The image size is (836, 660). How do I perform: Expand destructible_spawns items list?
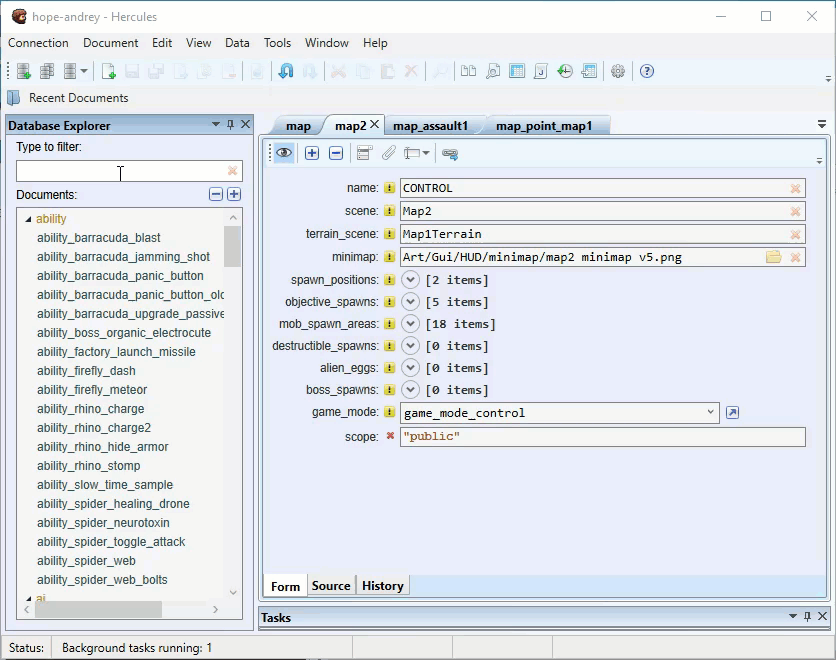tap(410, 345)
